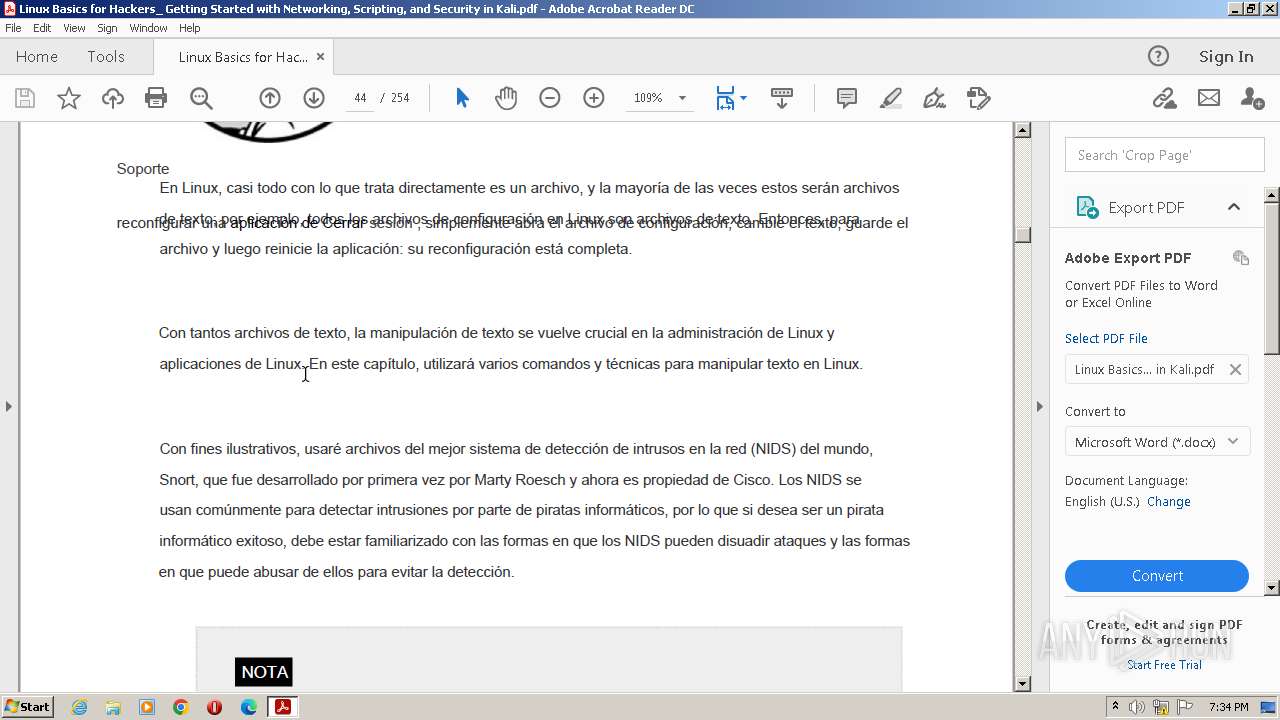Click Select PDF File link

point(1106,338)
